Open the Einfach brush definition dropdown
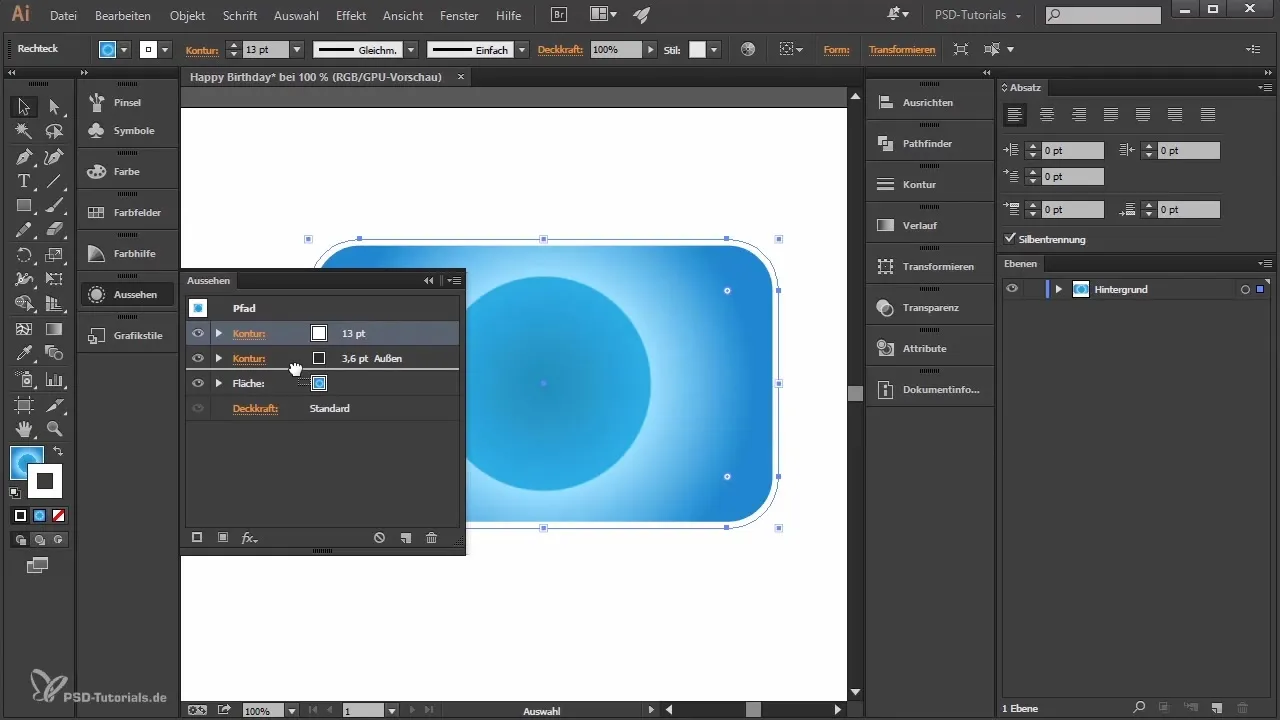1280x720 pixels. pos(521,50)
